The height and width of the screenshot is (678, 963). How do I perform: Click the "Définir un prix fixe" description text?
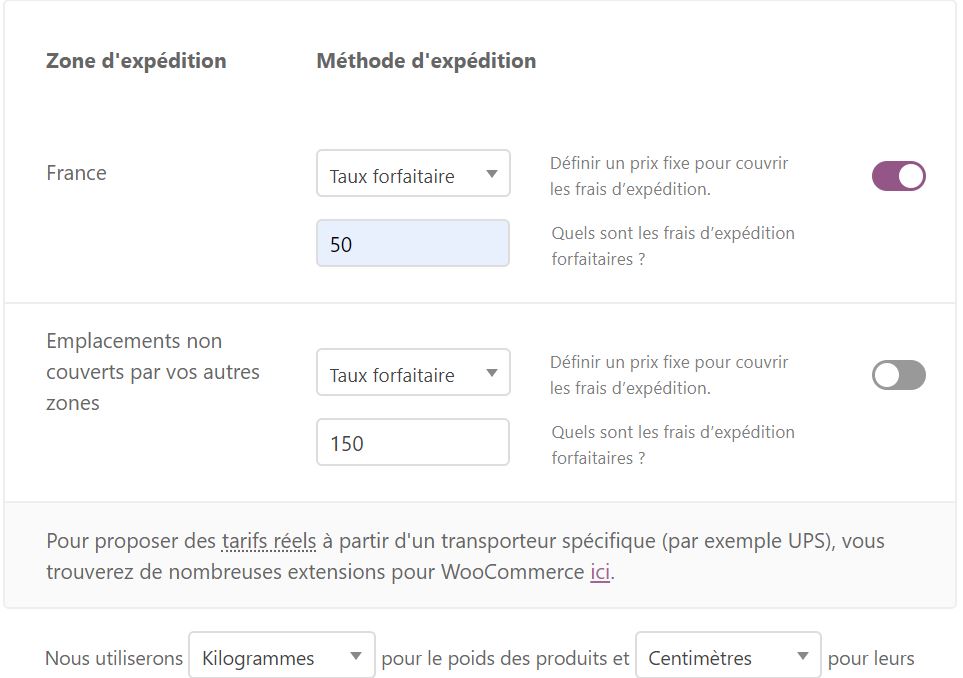[x=670, y=173]
